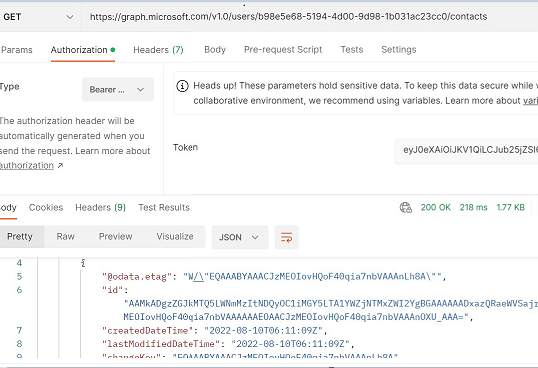Image resolution: width=538 pixels, height=368 pixels.
Task: Toggle the wrap lines icon button
Action: point(286,237)
